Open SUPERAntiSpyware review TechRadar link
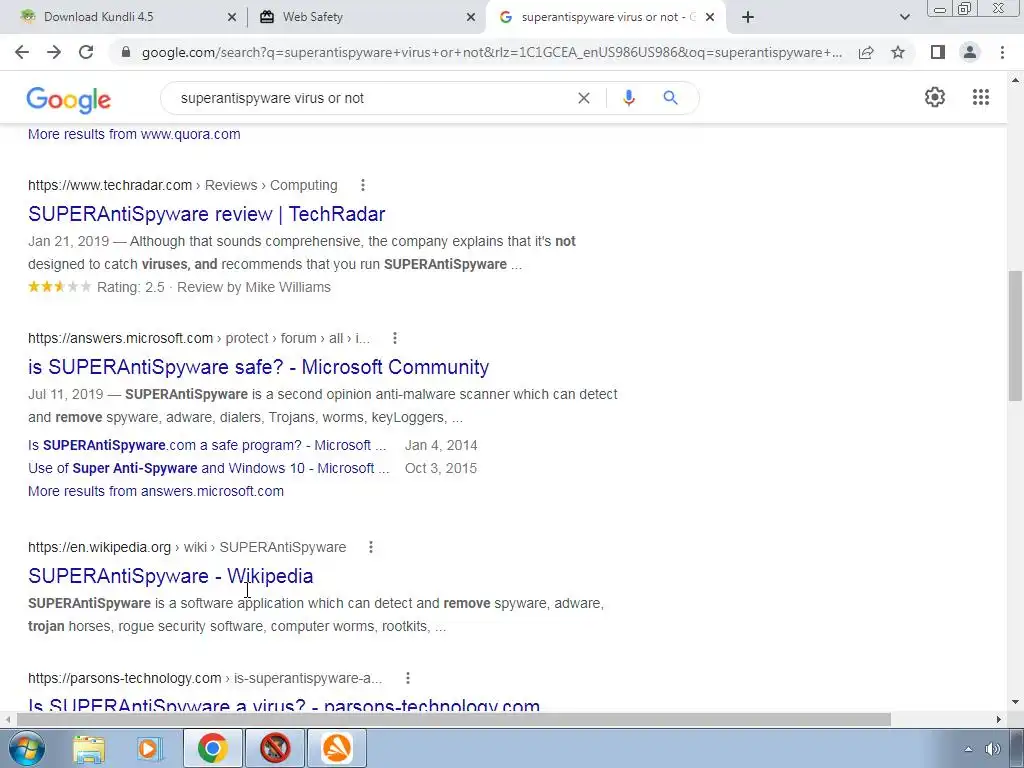This screenshot has height=768, width=1024. point(206,214)
